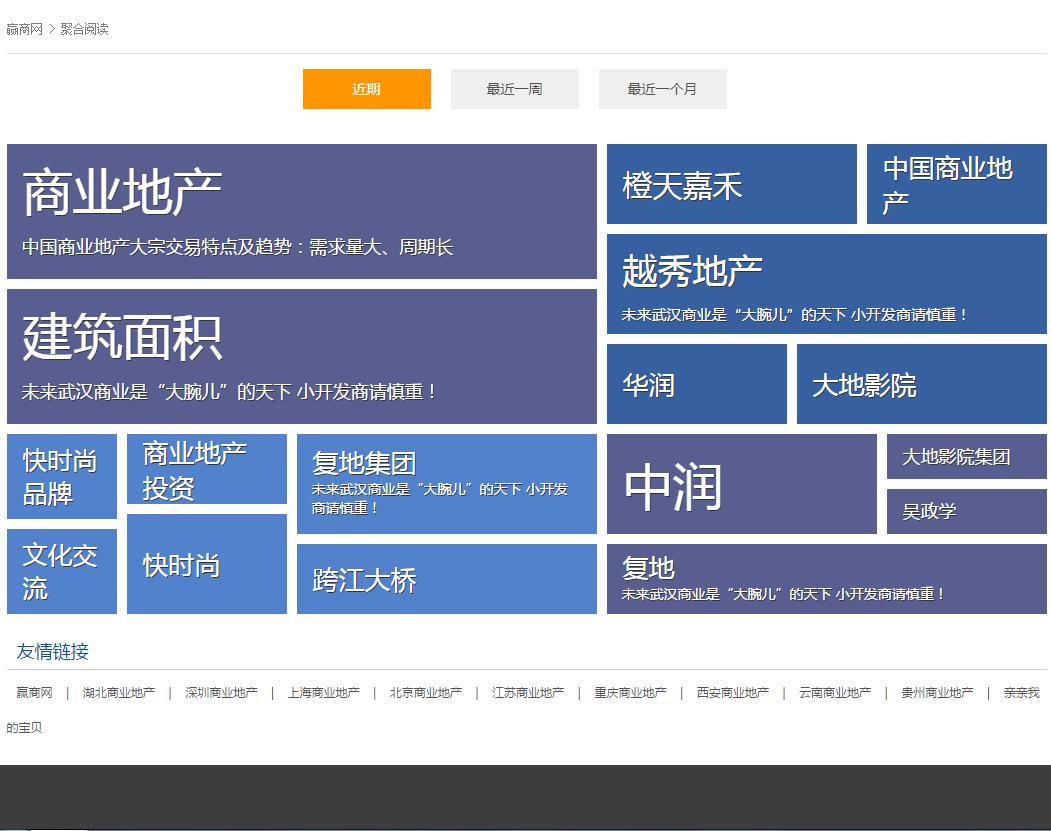Image resolution: width=1051 pixels, height=831 pixels.
Task: Open the 快时尚品牌 tile
Action: [x=62, y=476]
